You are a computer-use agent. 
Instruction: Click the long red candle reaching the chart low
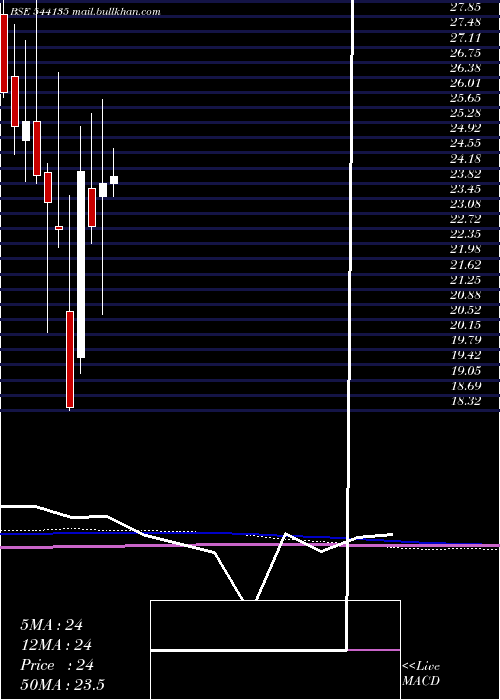tap(70, 359)
